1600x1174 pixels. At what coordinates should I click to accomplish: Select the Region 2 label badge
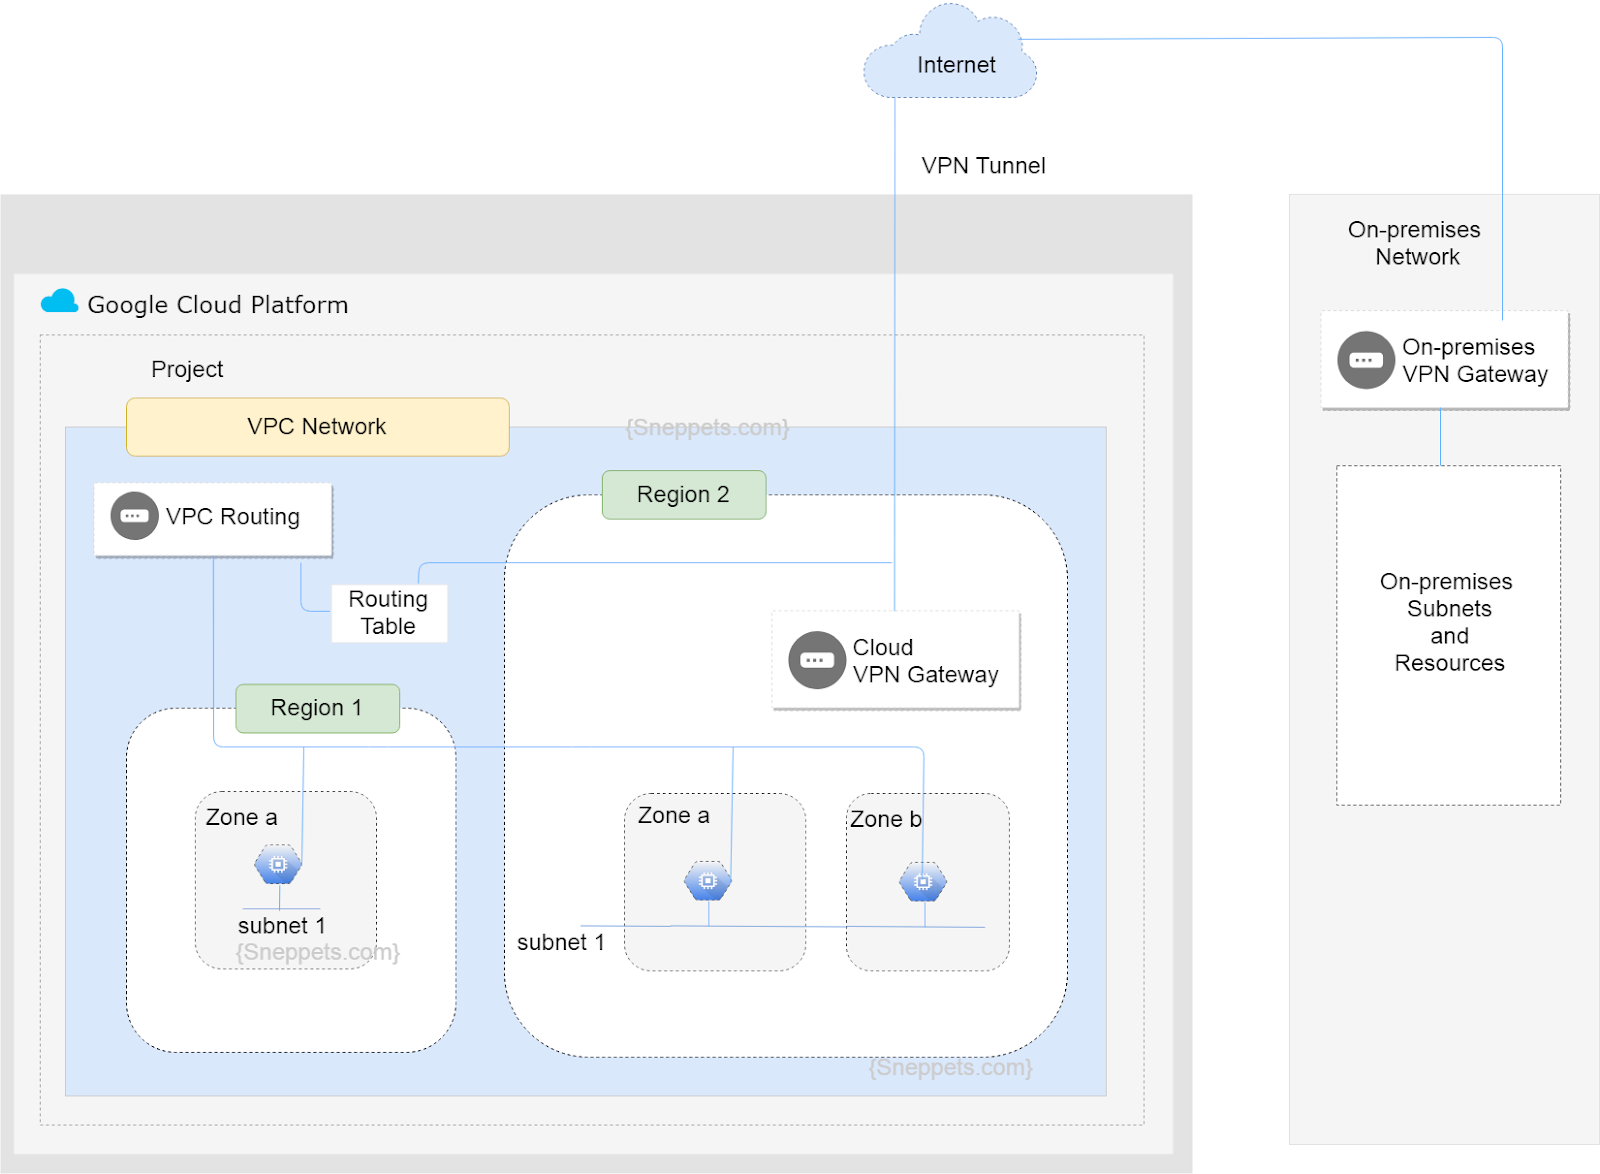point(683,494)
